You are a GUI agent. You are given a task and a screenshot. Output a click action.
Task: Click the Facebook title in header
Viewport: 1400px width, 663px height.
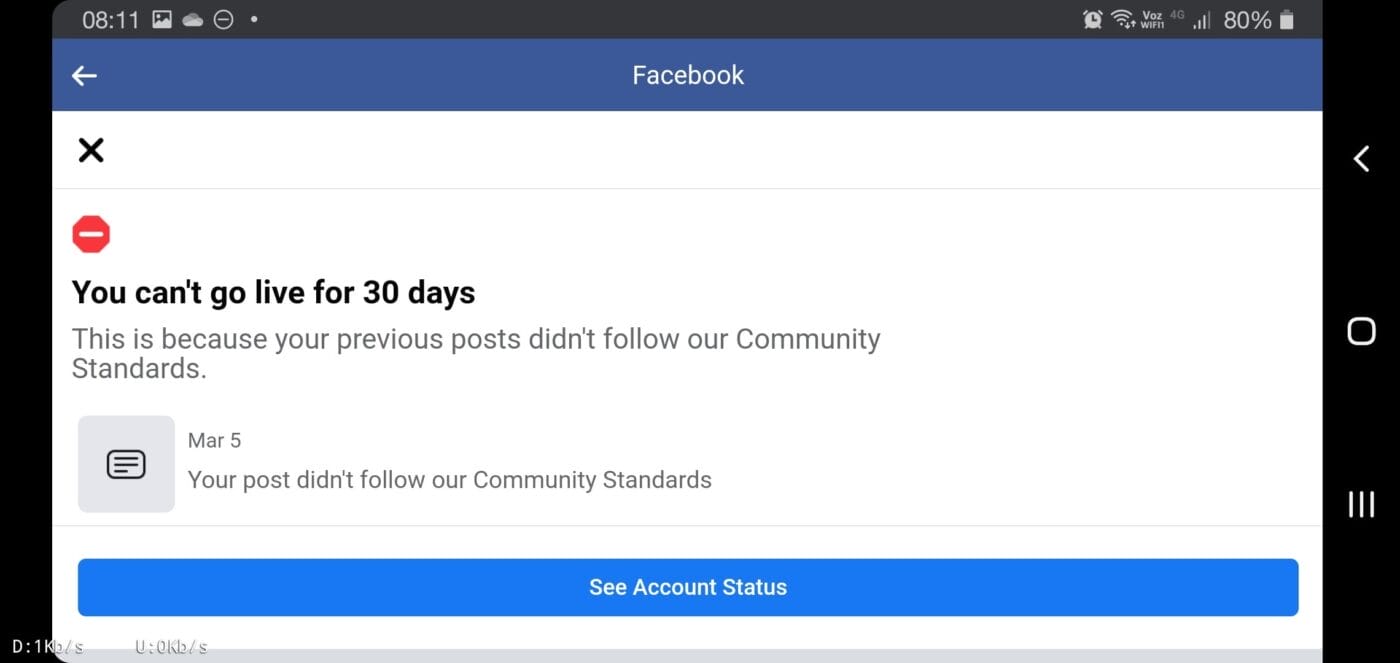pyautogui.click(x=688, y=75)
